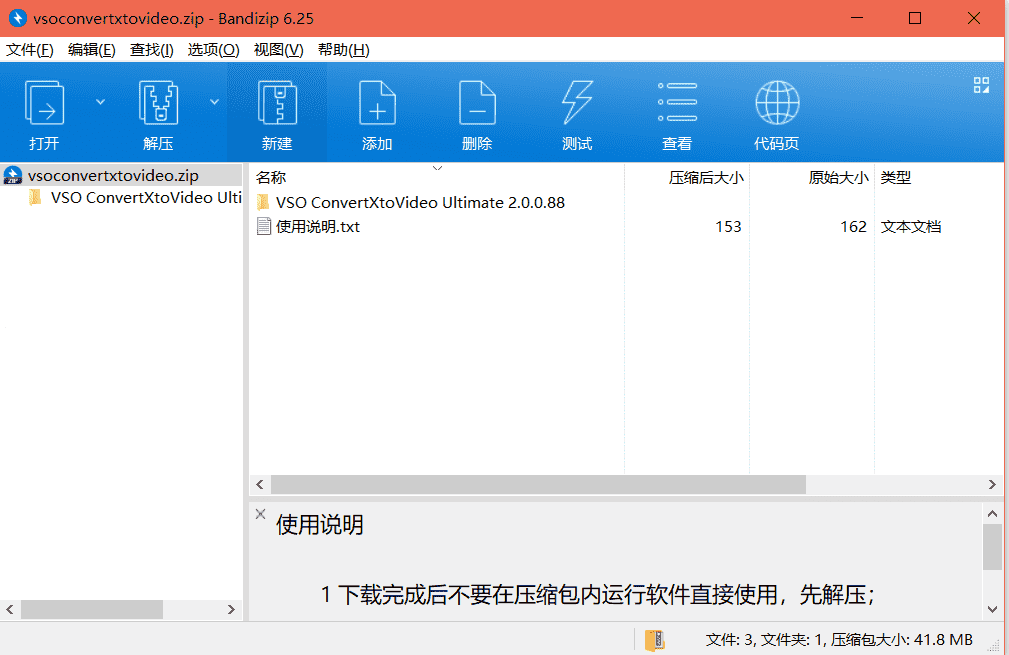Sort by the 压缩后大小 column header
Screen dimensions: 1009x655
[706, 178]
